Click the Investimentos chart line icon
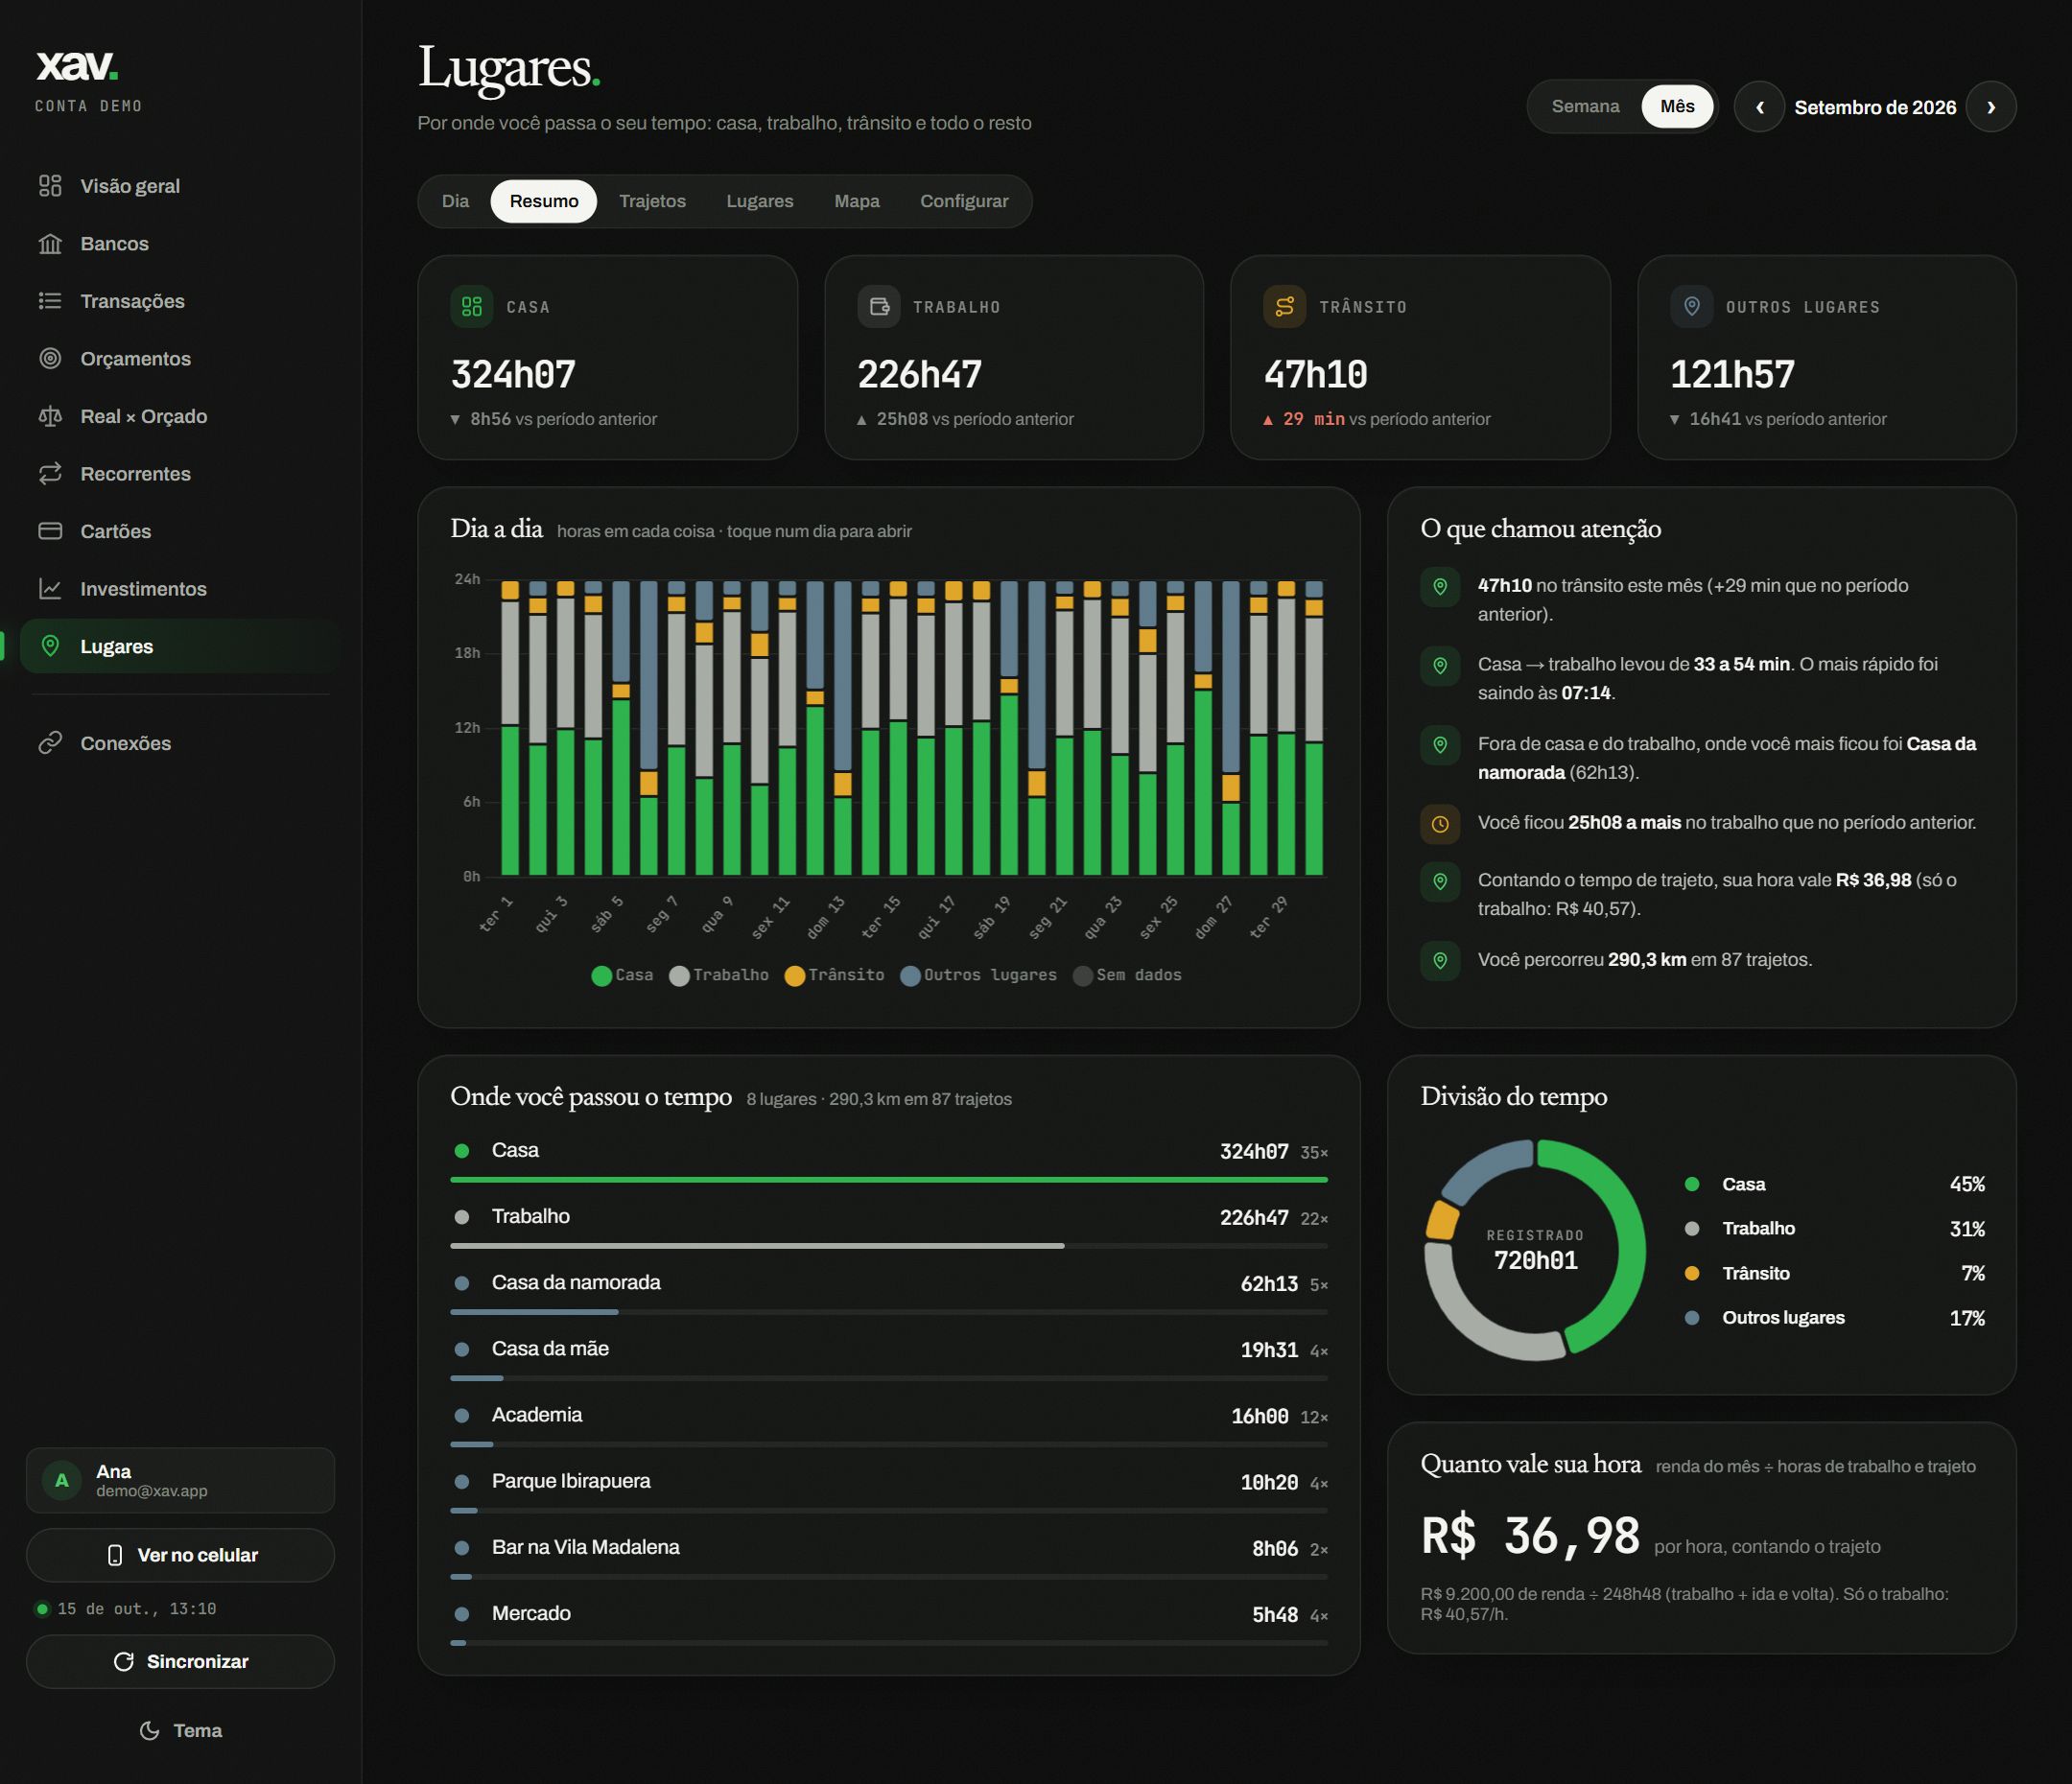Image resolution: width=2072 pixels, height=1784 pixels. 50,589
